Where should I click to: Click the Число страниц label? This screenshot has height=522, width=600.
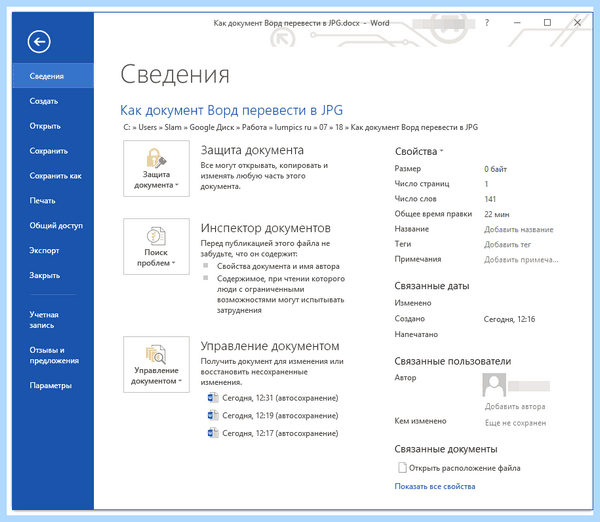(422, 184)
